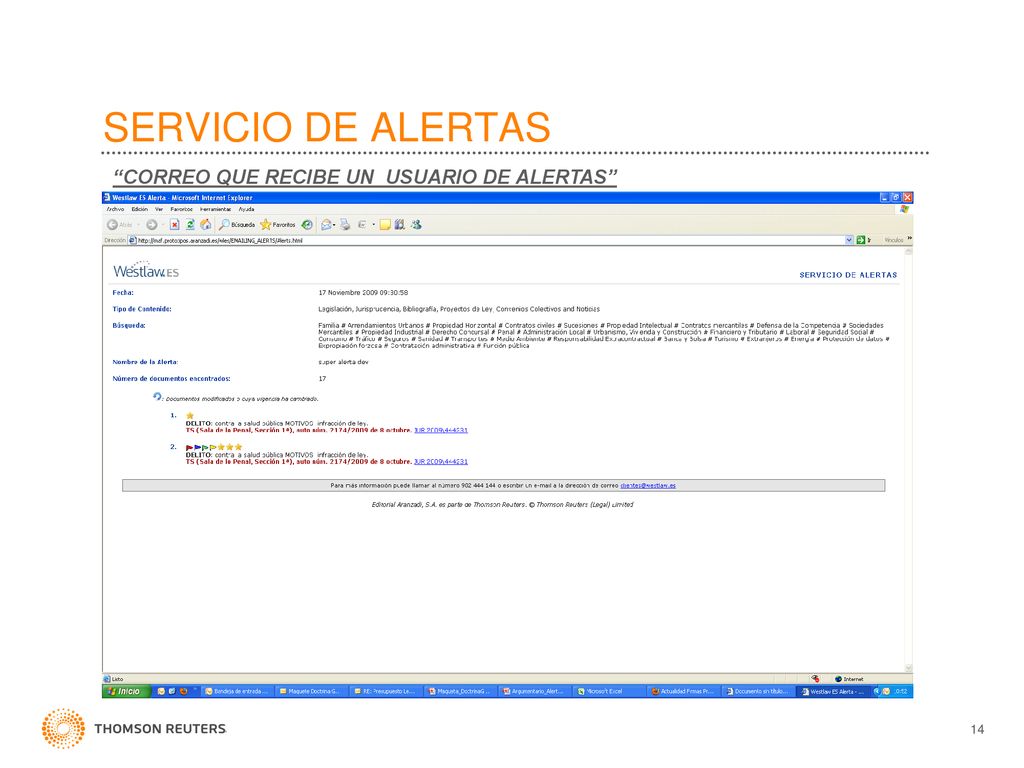This screenshot has height=768, width=1024.
Task: Expand the Vínculos links chevron
Action: tap(909, 239)
